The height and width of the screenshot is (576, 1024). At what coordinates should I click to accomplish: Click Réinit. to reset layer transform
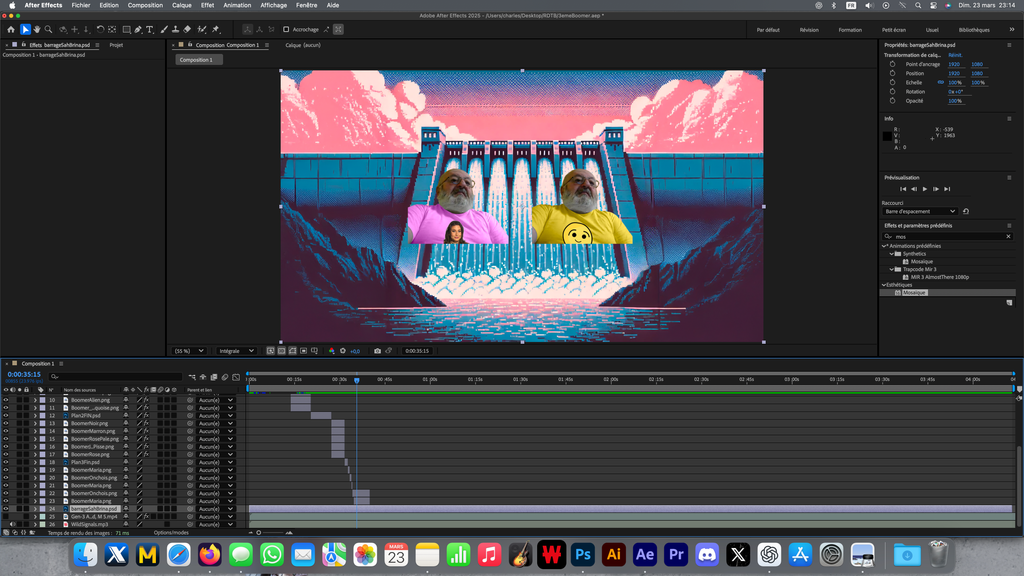955,55
